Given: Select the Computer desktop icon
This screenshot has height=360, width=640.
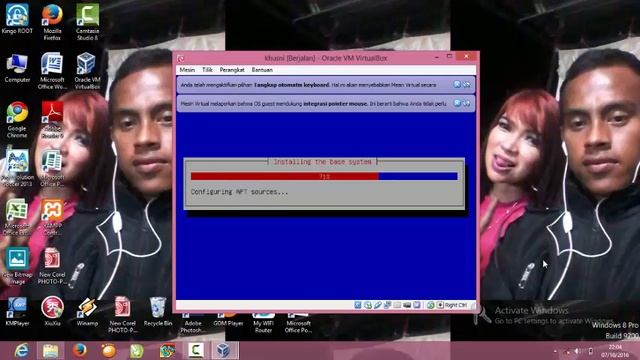Looking at the screenshot, I should tap(17, 68).
